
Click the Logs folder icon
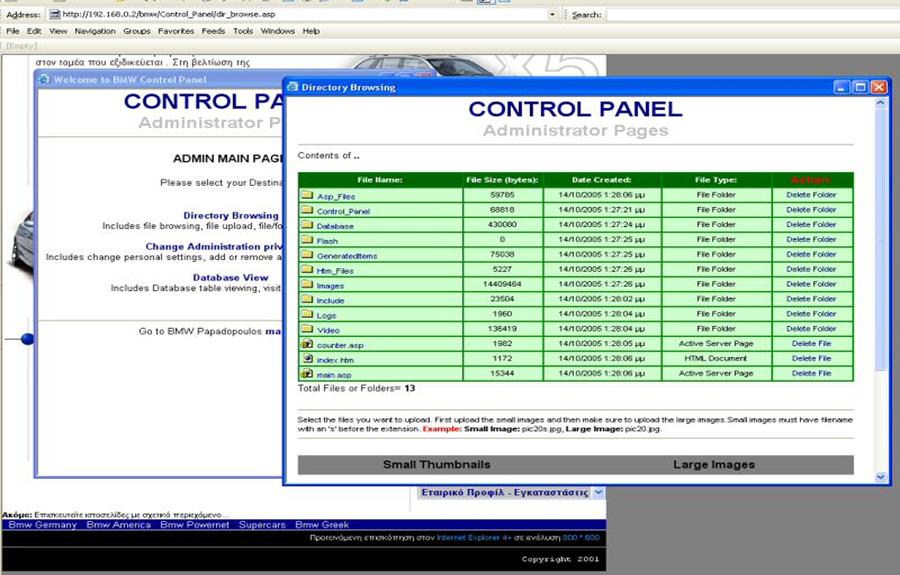[x=307, y=314]
